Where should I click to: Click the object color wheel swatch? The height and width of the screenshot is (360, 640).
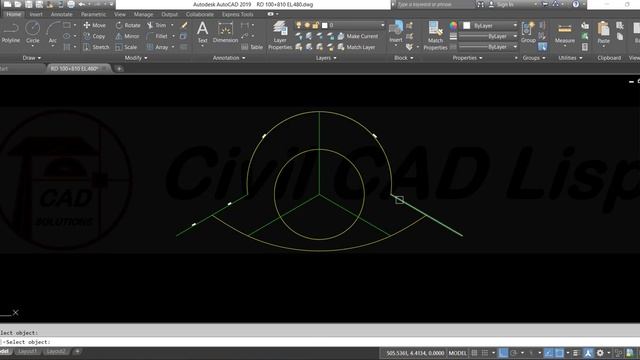[x=453, y=26]
